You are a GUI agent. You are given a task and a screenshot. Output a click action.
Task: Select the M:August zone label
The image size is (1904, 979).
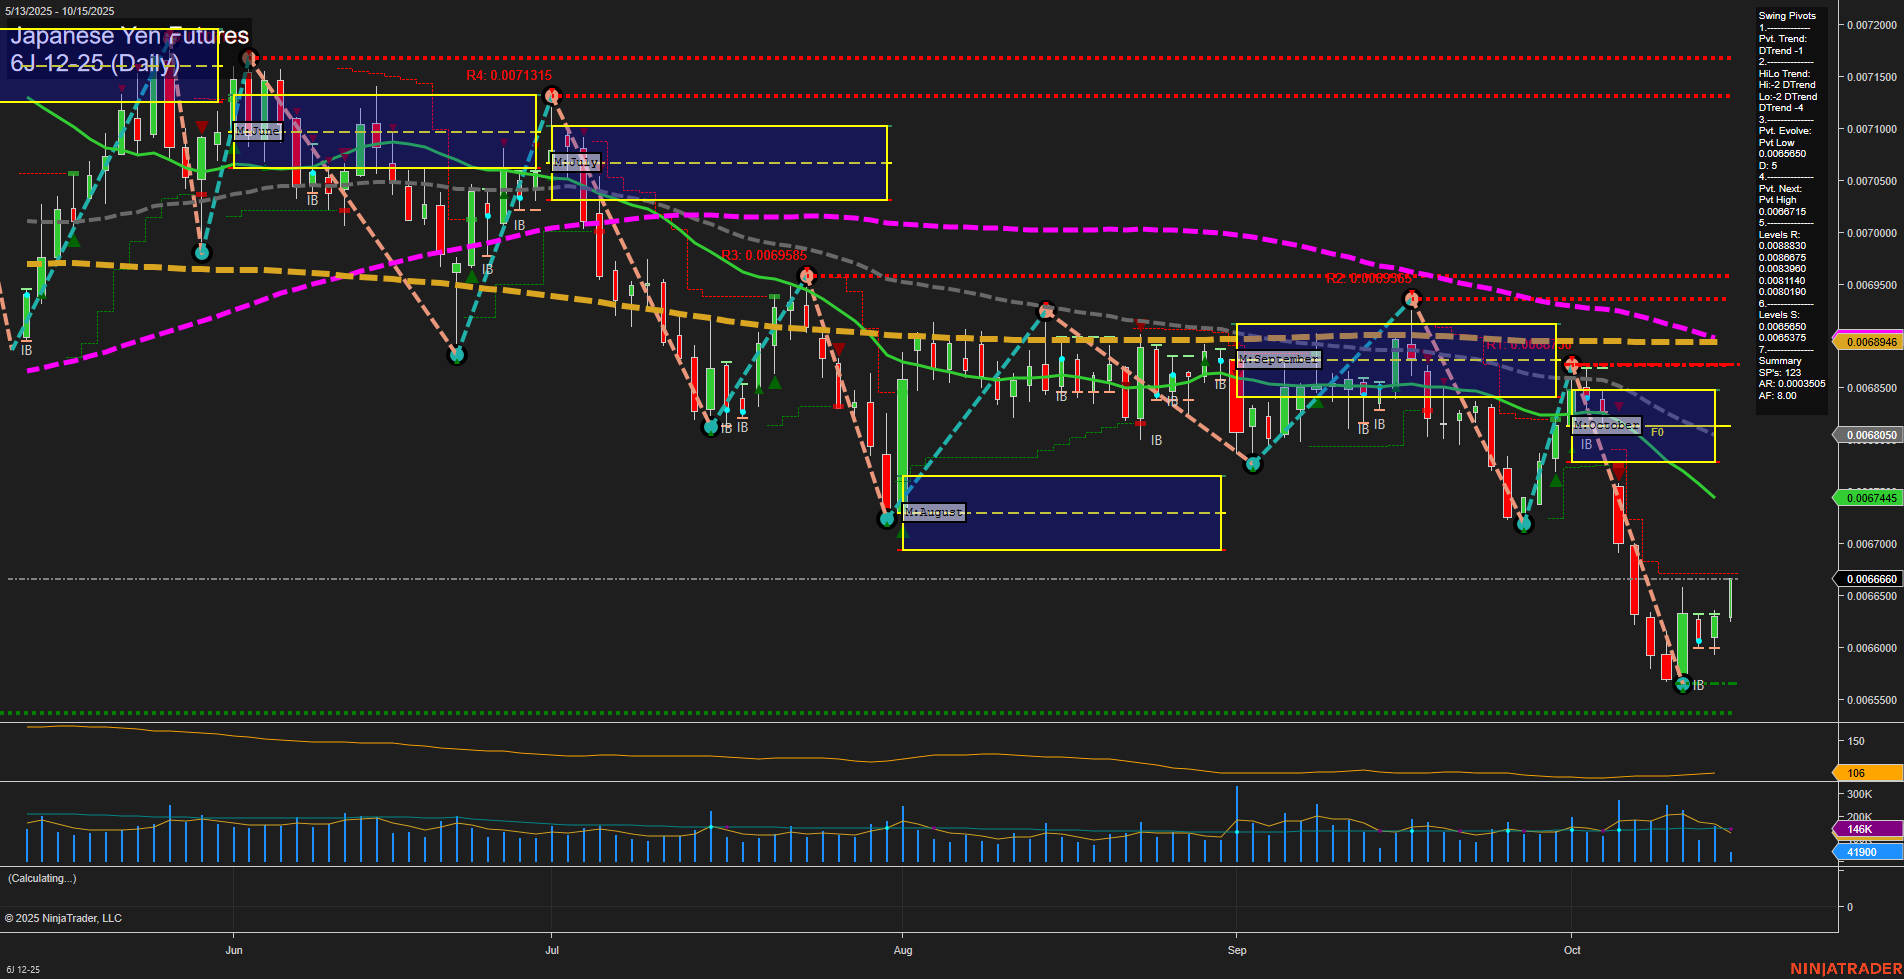pyautogui.click(x=933, y=512)
